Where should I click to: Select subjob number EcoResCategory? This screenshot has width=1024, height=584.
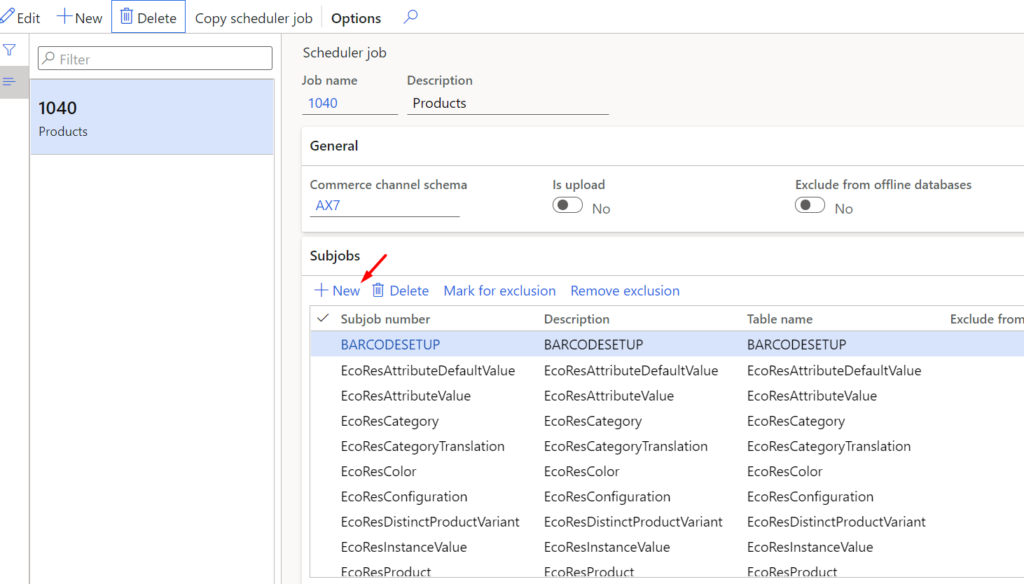[x=390, y=421]
